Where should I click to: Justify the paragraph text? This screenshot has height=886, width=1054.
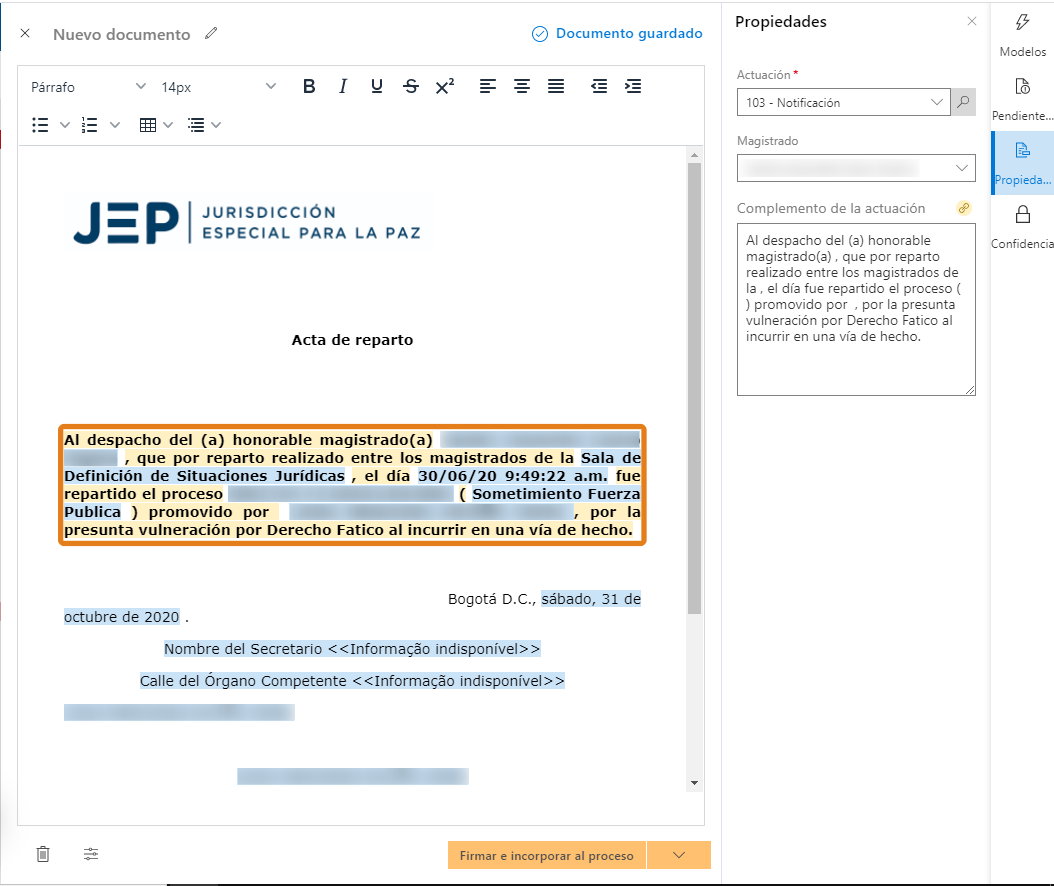pos(556,87)
